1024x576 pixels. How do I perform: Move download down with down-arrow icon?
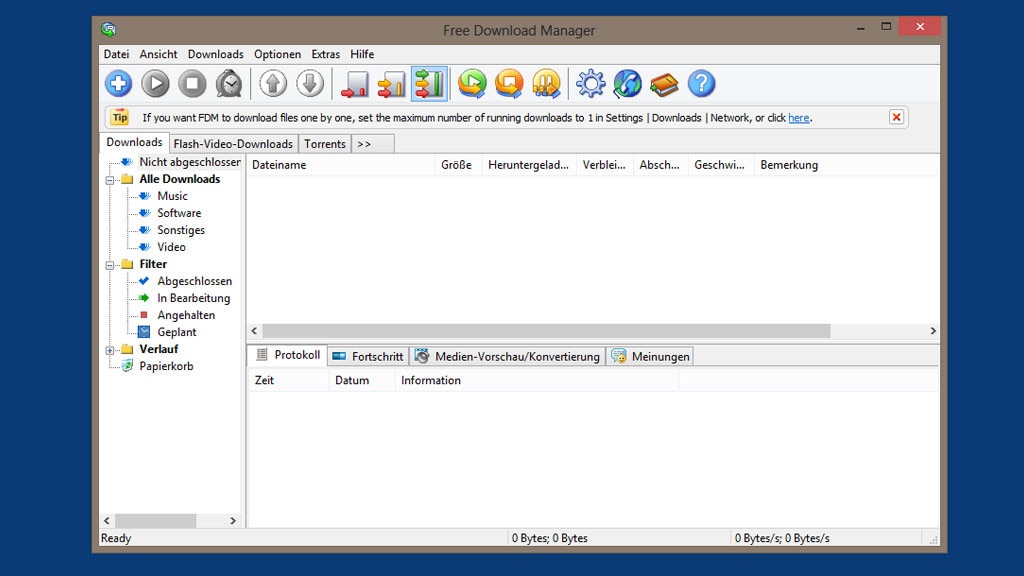310,84
